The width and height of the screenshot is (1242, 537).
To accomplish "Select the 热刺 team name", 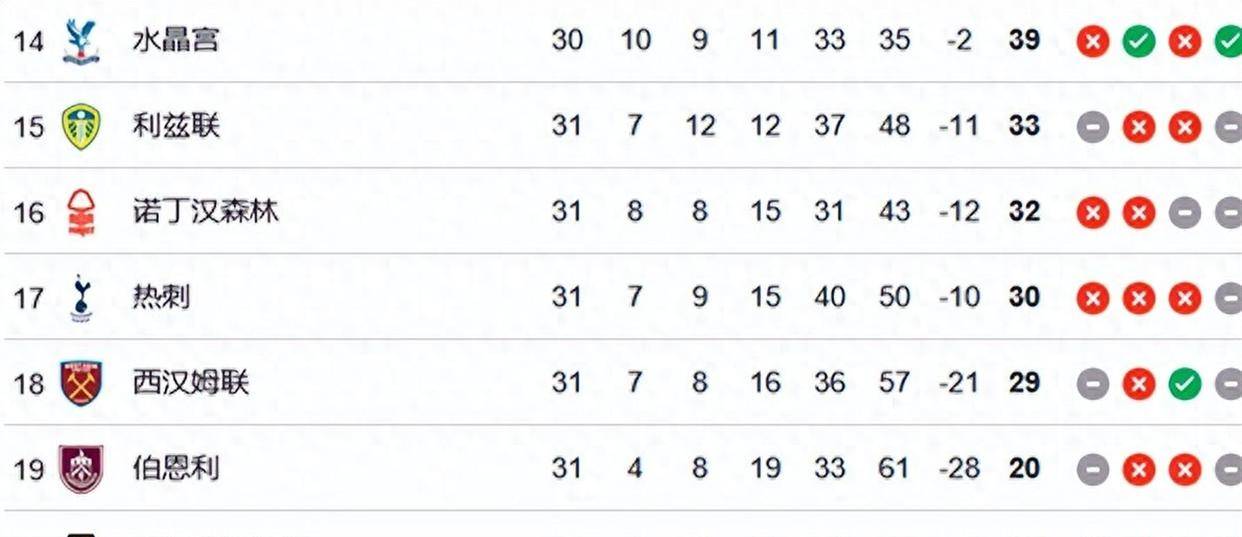I will [161, 298].
